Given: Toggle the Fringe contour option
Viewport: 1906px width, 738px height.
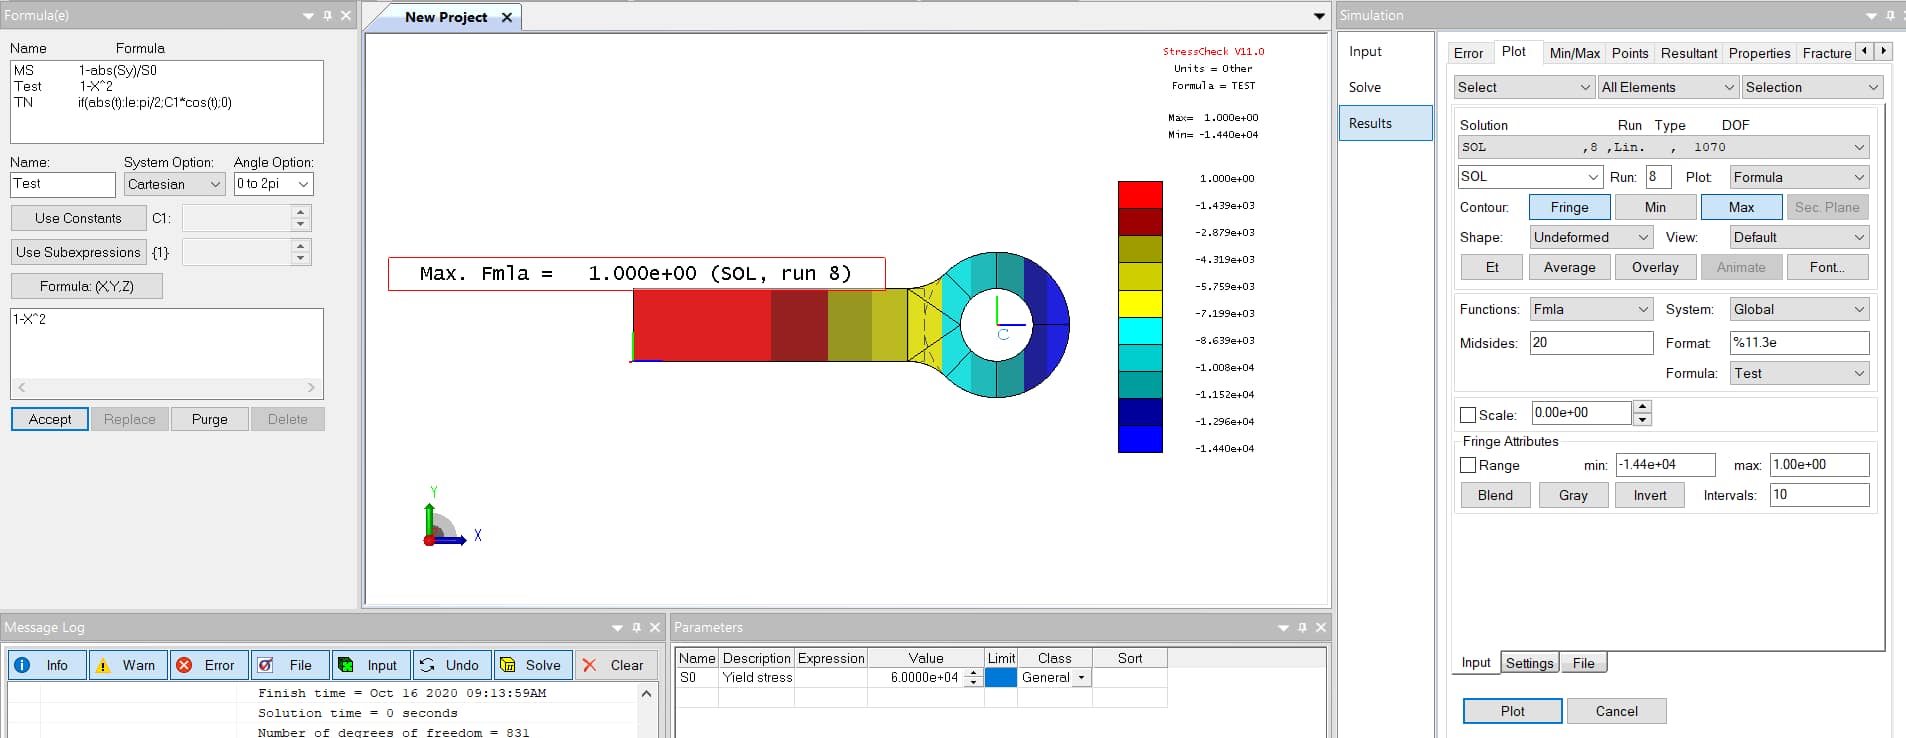Looking at the screenshot, I should (1569, 207).
